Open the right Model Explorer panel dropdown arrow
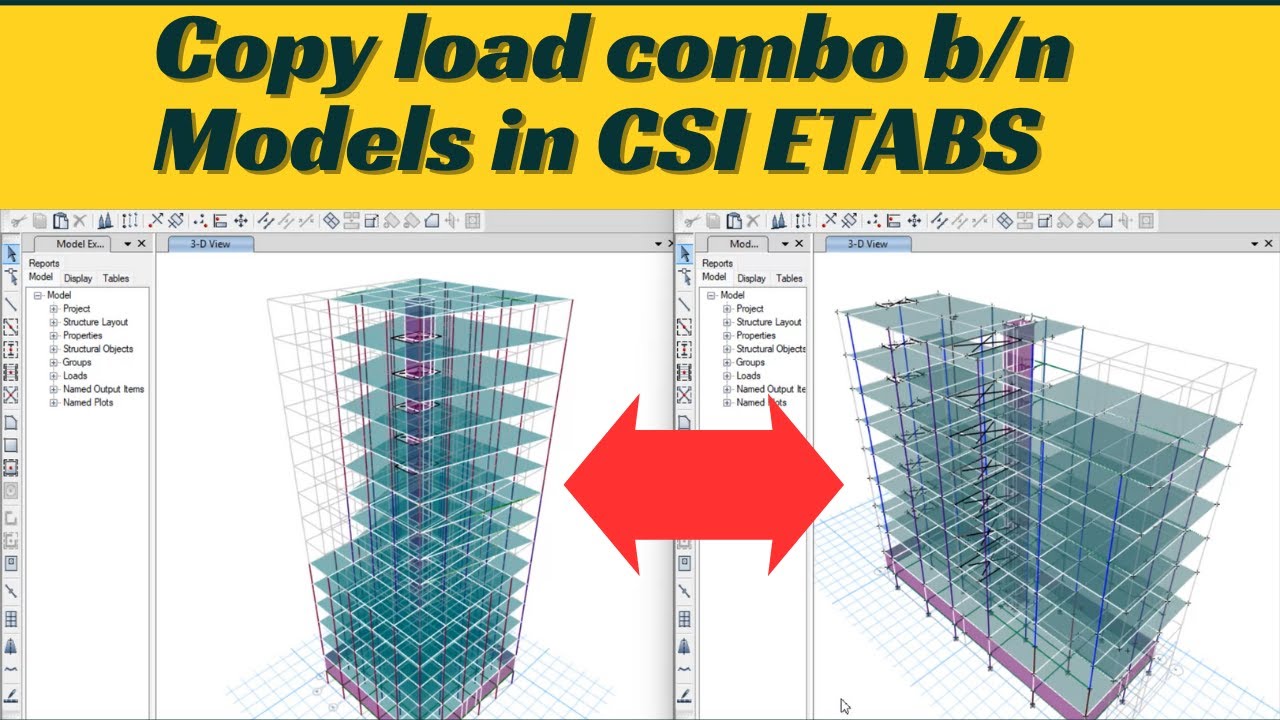Screen dimensions: 1280x720 pos(785,243)
